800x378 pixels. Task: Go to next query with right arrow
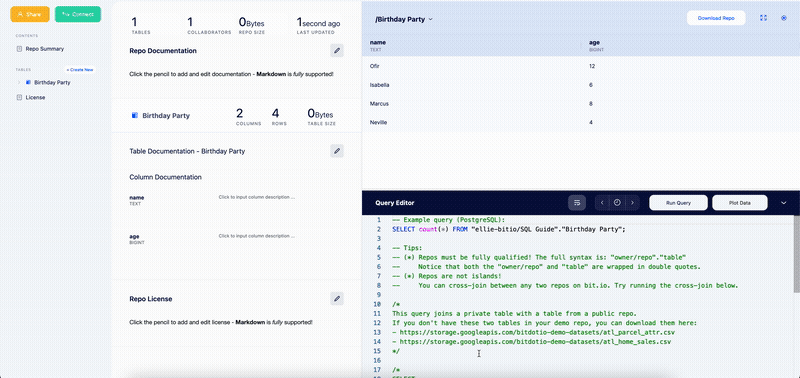632,203
